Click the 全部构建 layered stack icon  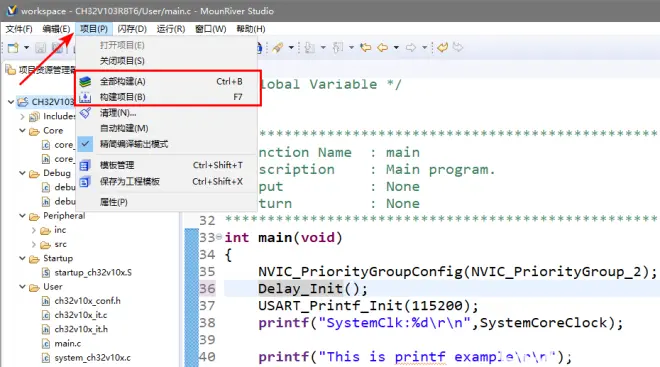pyautogui.click(x=85, y=81)
